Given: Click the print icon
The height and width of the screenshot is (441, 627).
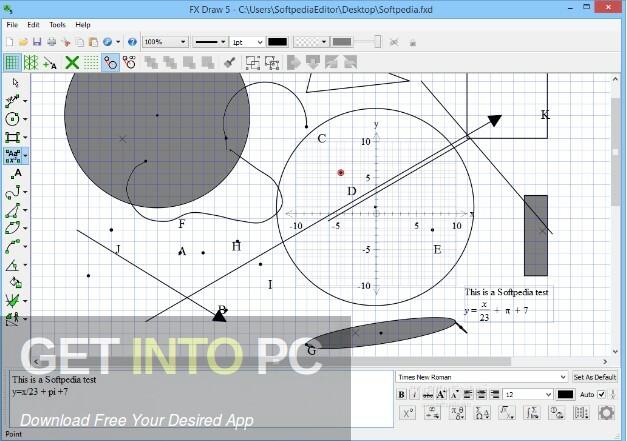Looking at the screenshot, I should [52, 42].
